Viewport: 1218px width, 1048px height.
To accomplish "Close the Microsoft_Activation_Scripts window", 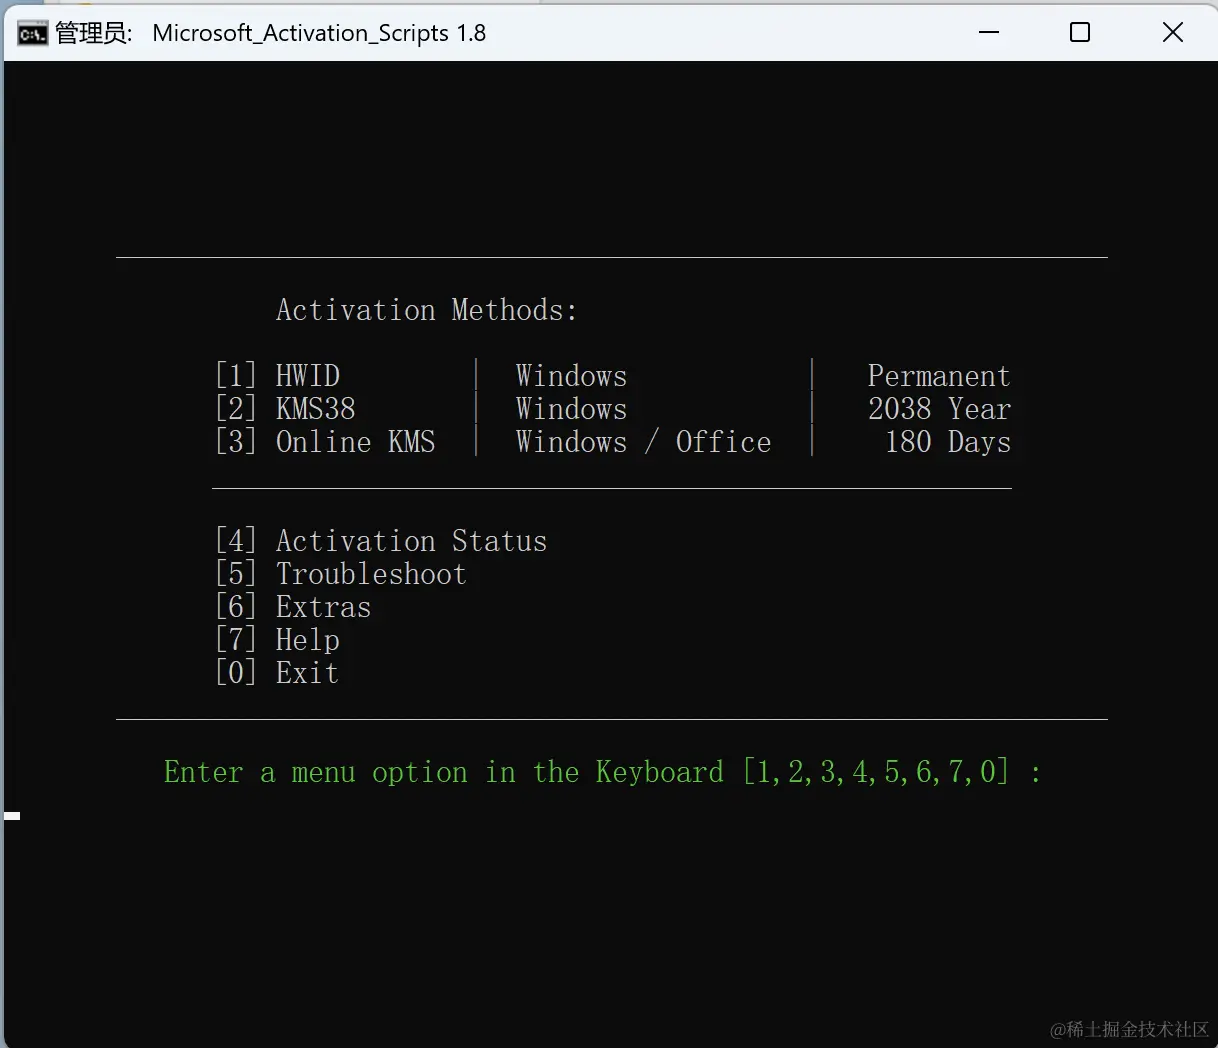I will point(1173,32).
